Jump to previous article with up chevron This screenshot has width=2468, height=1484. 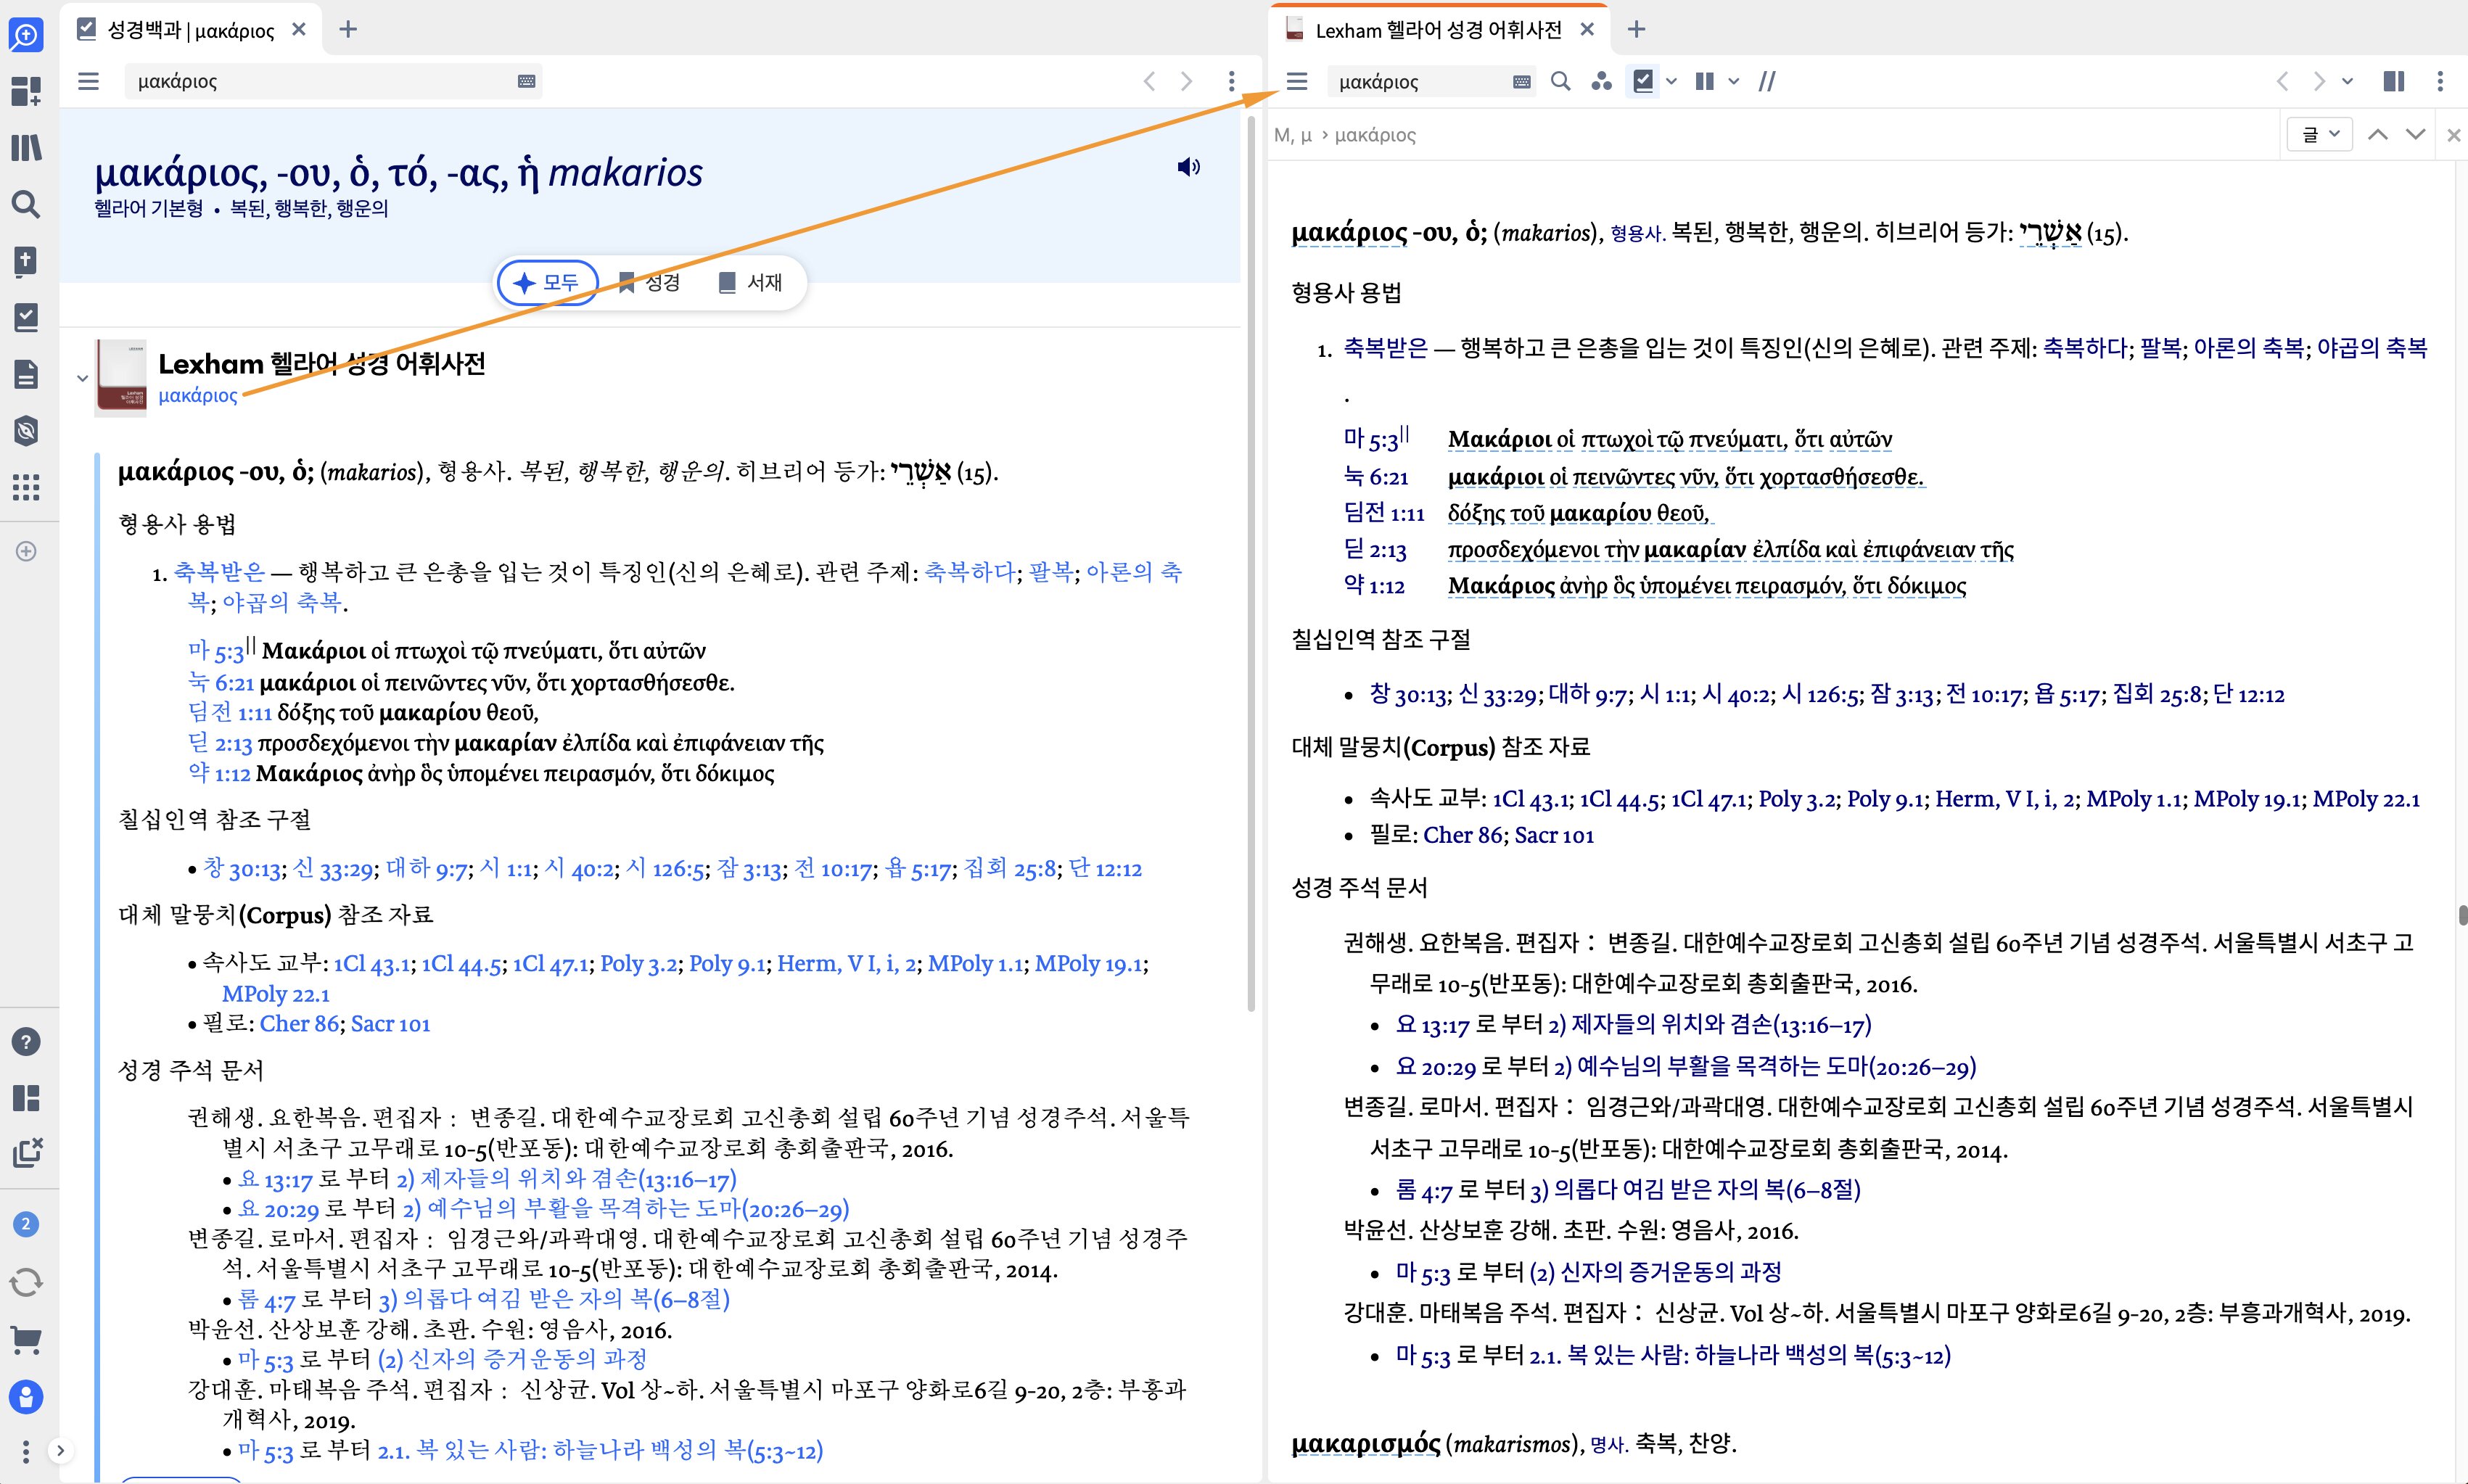(x=2378, y=134)
